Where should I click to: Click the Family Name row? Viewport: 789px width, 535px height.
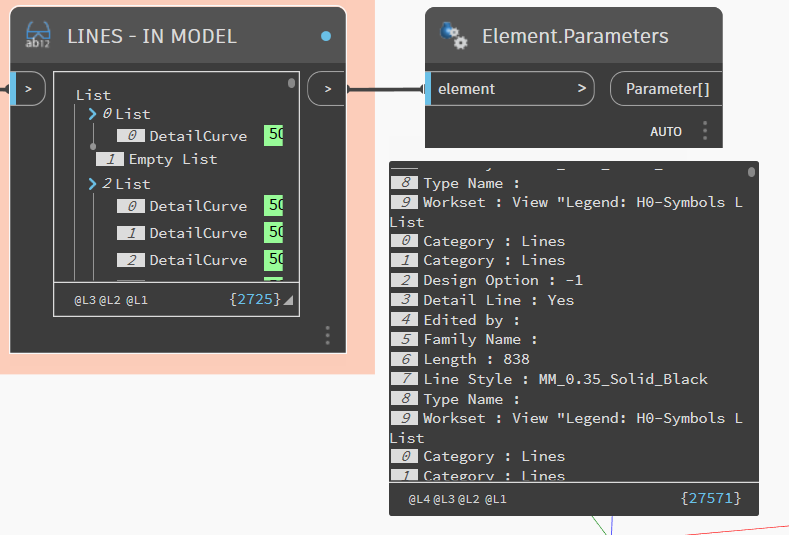tap(464, 340)
